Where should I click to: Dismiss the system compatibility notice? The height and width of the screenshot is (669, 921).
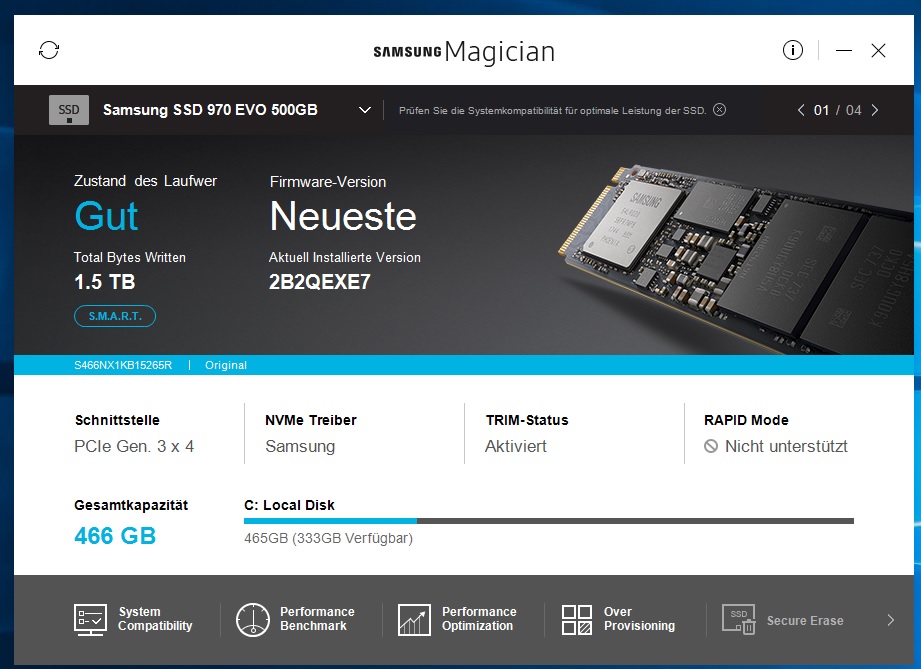pos(720,110)
